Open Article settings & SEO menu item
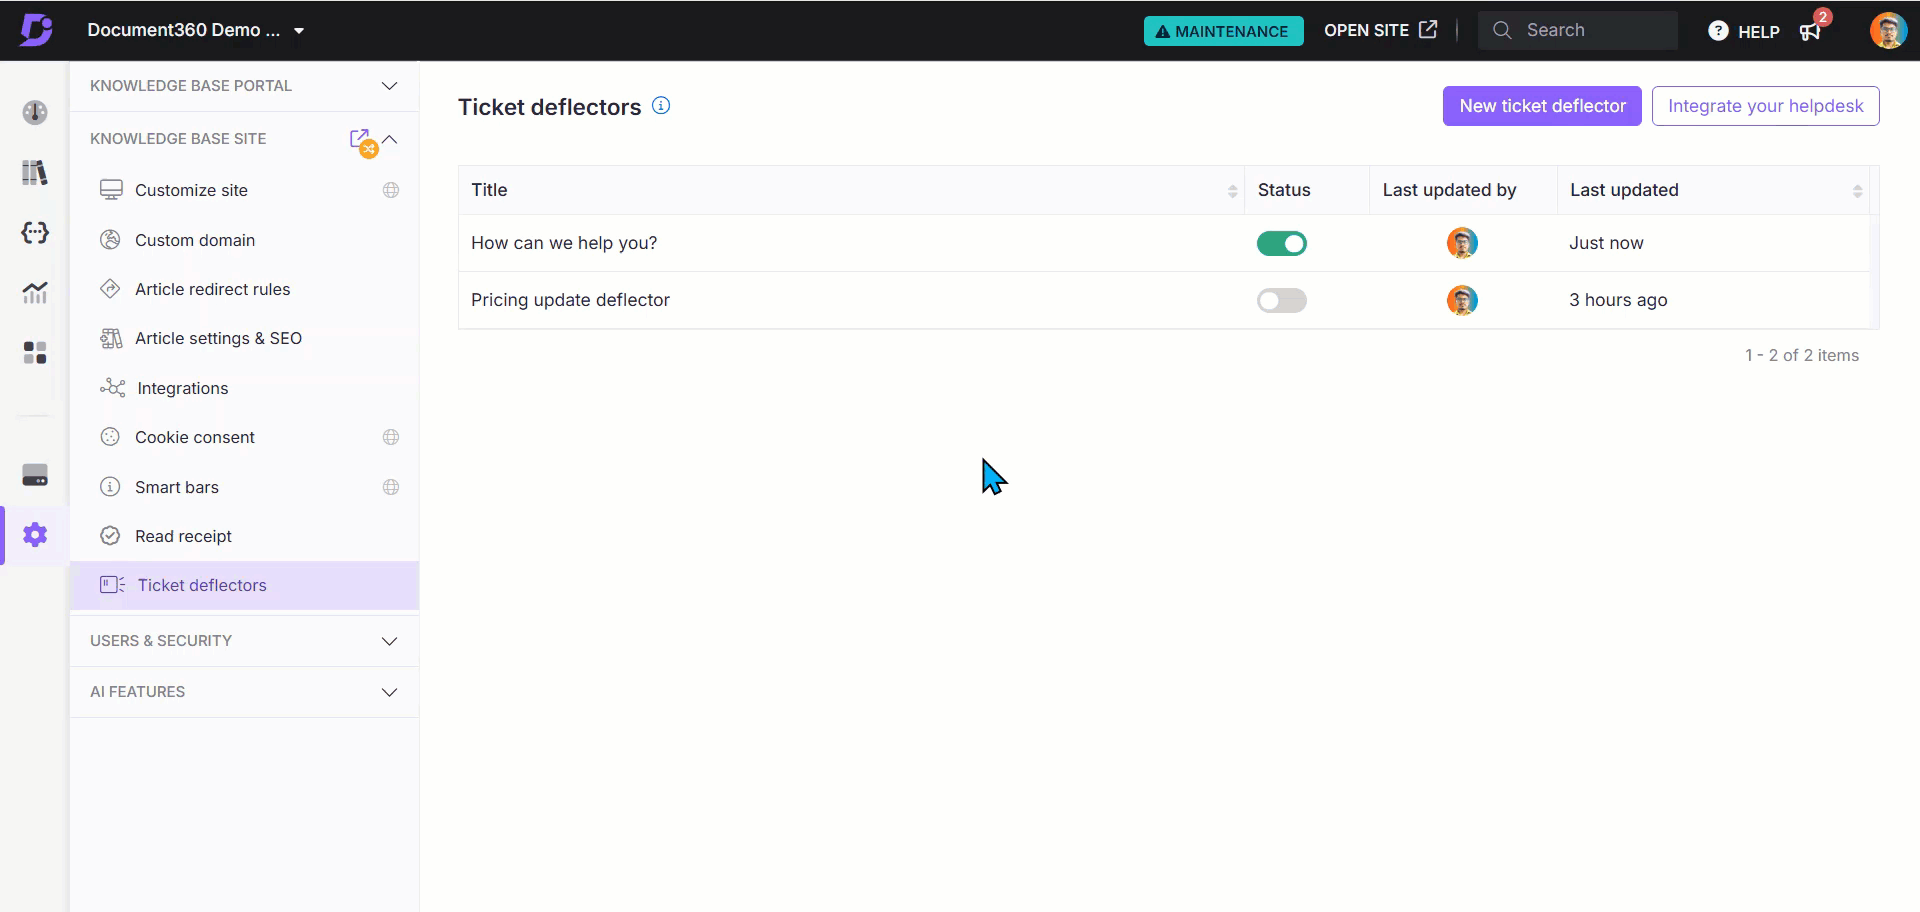Image resolution: width=1920 pixels, height=912 pixels. [244, 338]
